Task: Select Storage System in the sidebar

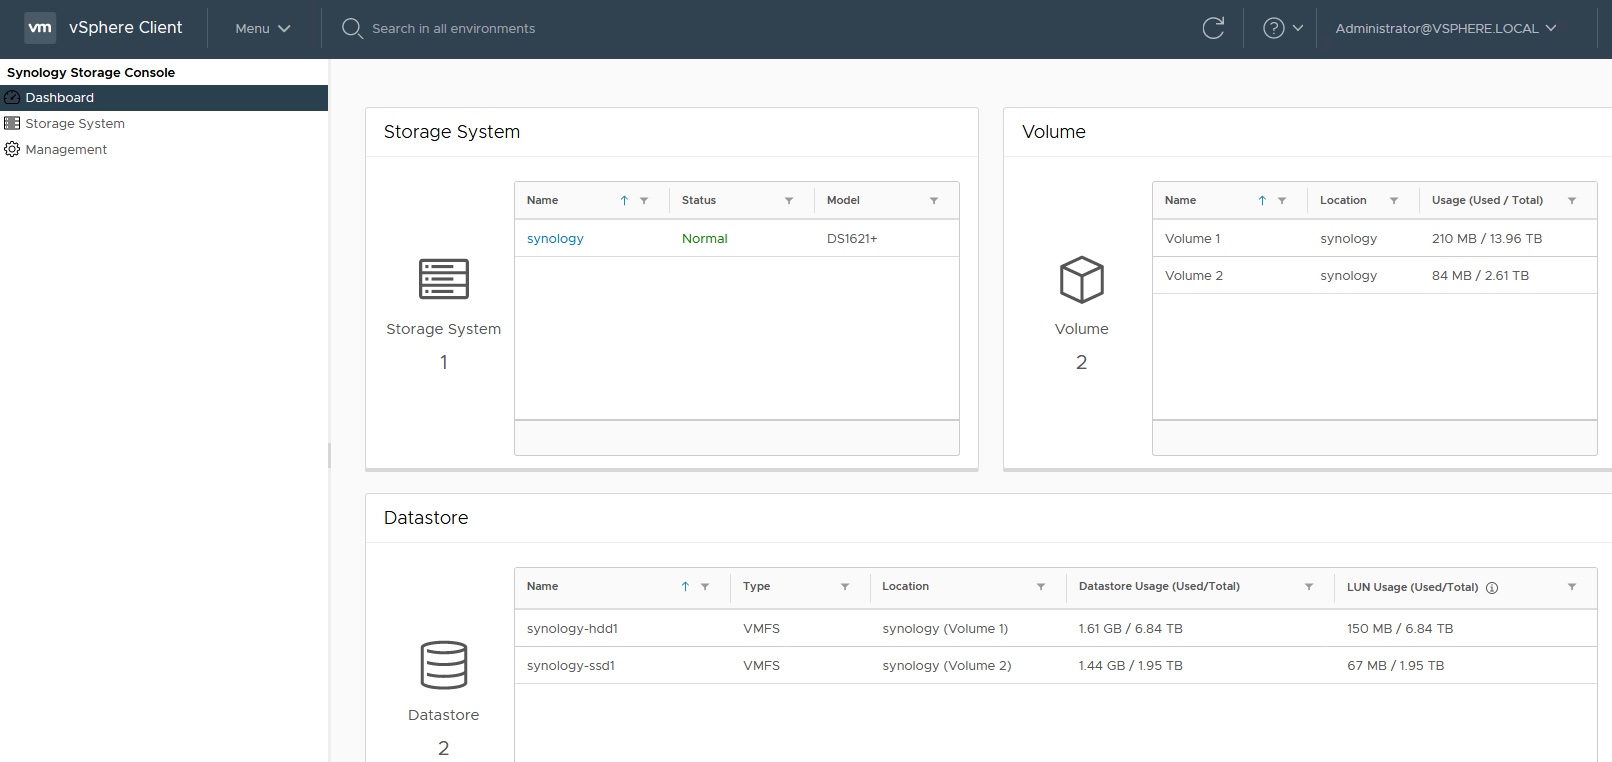Action: coord(75,124)
